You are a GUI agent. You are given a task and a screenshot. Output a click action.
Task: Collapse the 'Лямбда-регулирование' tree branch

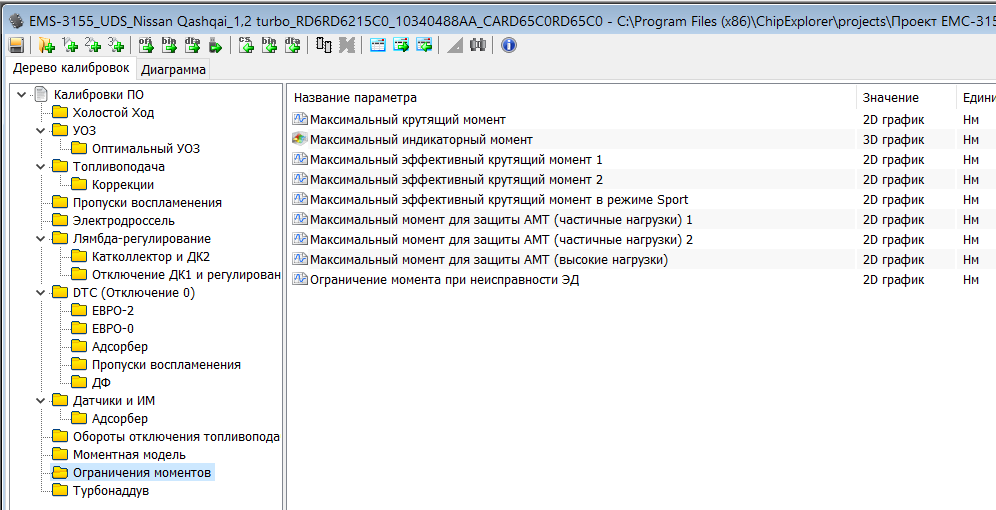41,239
